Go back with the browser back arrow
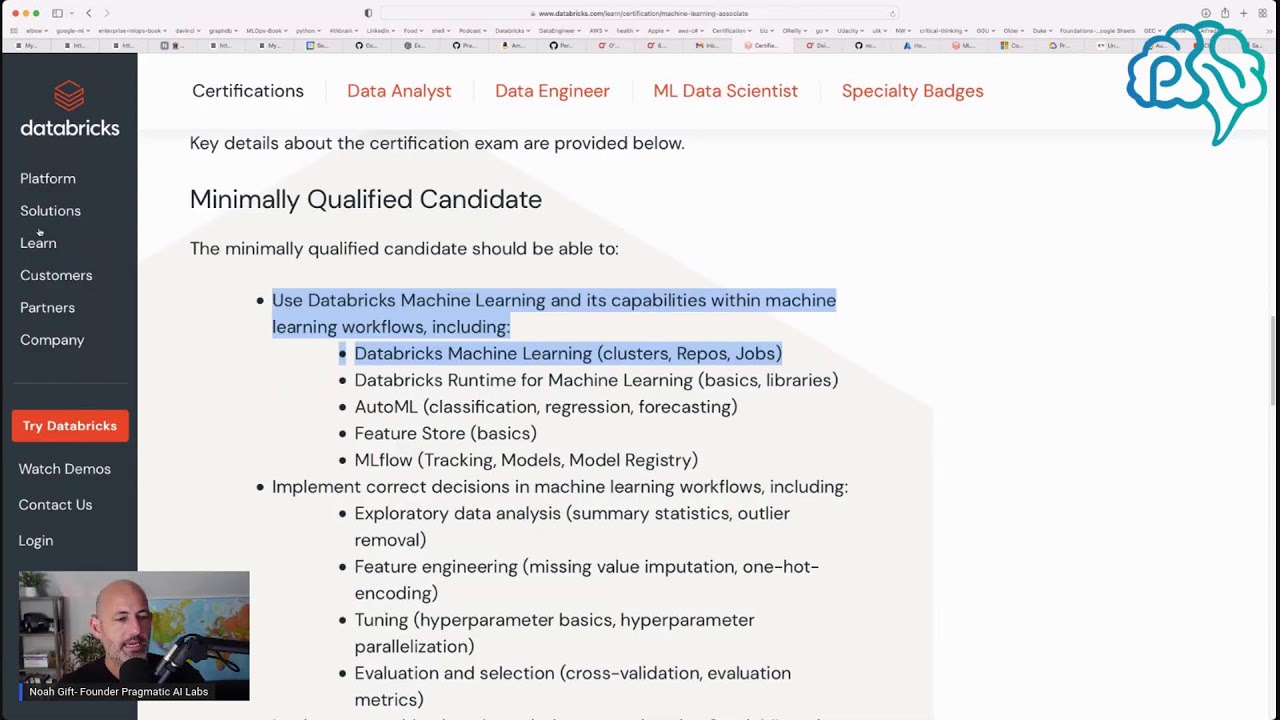Screen dimensions: 1280x720 coord(89,13)
